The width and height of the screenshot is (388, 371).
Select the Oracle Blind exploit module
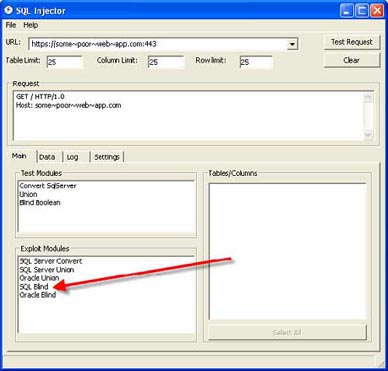[38, 295]
